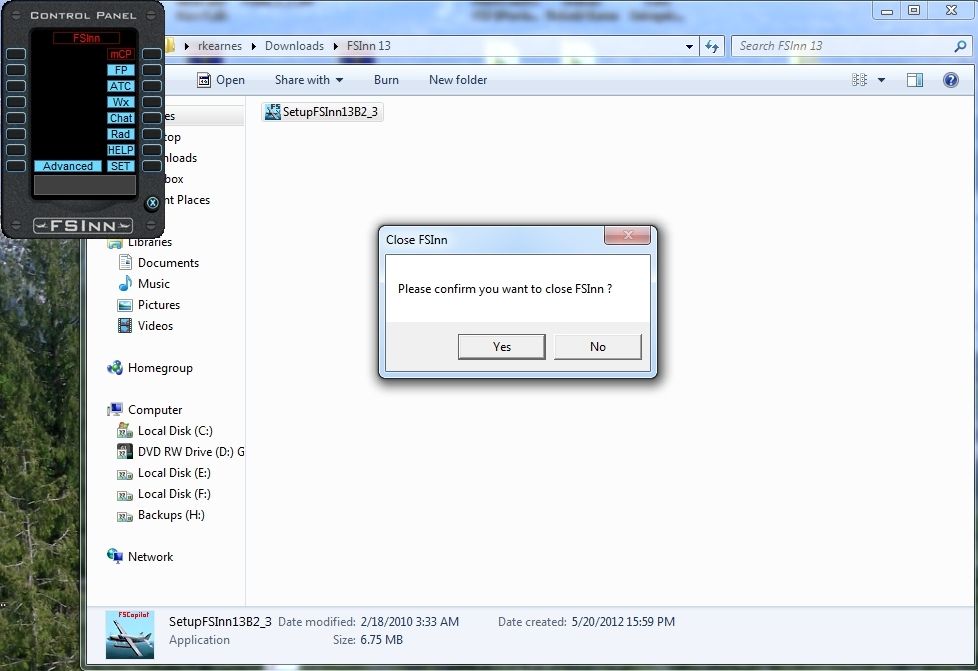Click the left side key beside Advanced

click(16, 166)
